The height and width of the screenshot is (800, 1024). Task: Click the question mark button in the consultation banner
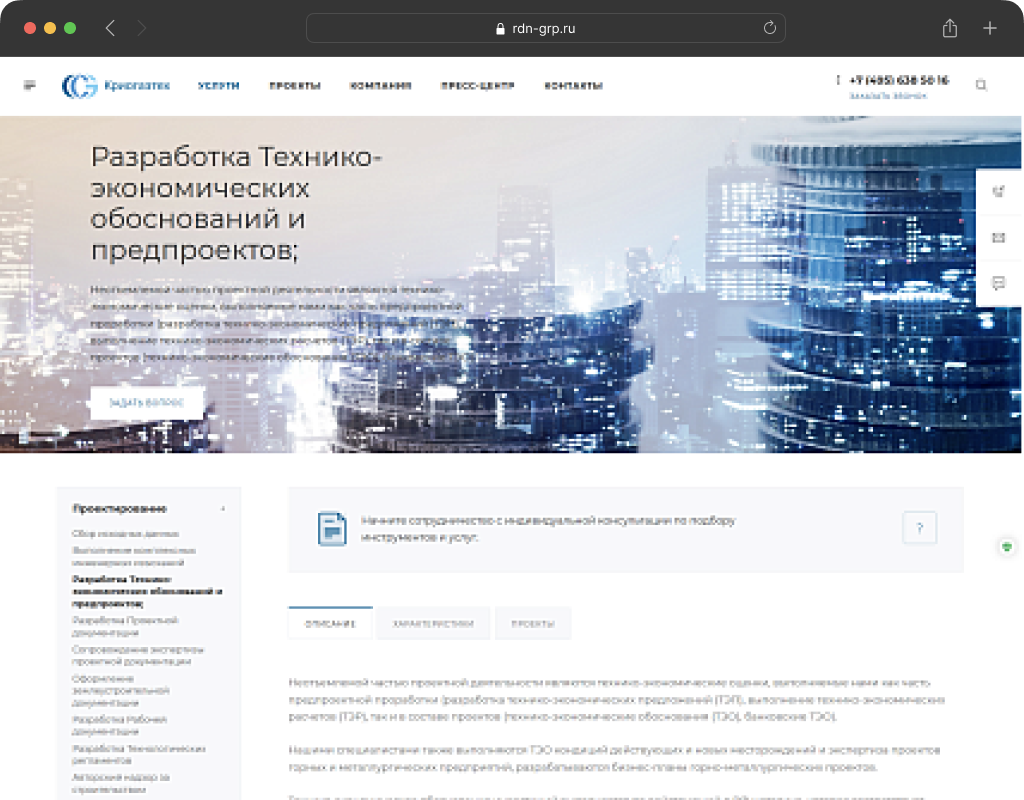tap(919, 528)
